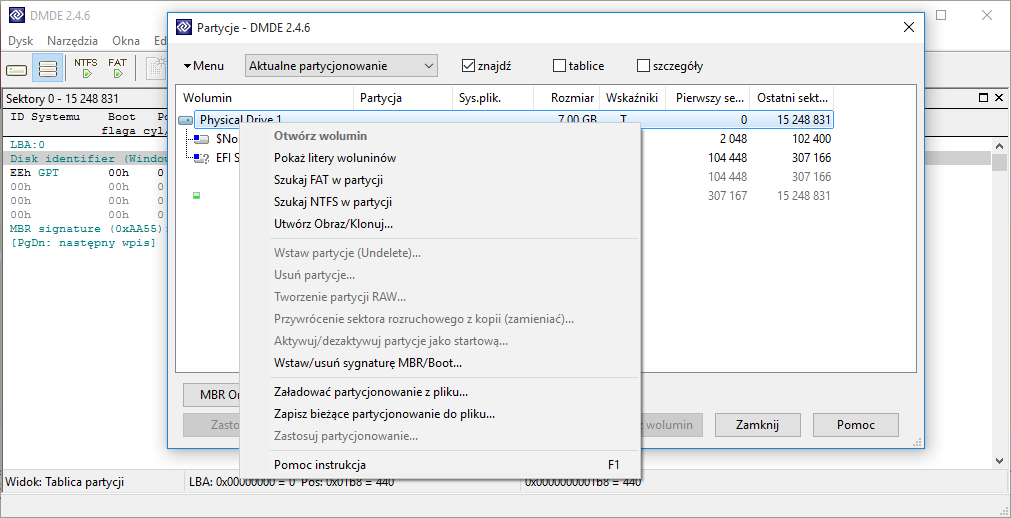Screen dimensions: 1011x518
Task: Click the small green indicator icon in volume list
Action: pos(197,195)
